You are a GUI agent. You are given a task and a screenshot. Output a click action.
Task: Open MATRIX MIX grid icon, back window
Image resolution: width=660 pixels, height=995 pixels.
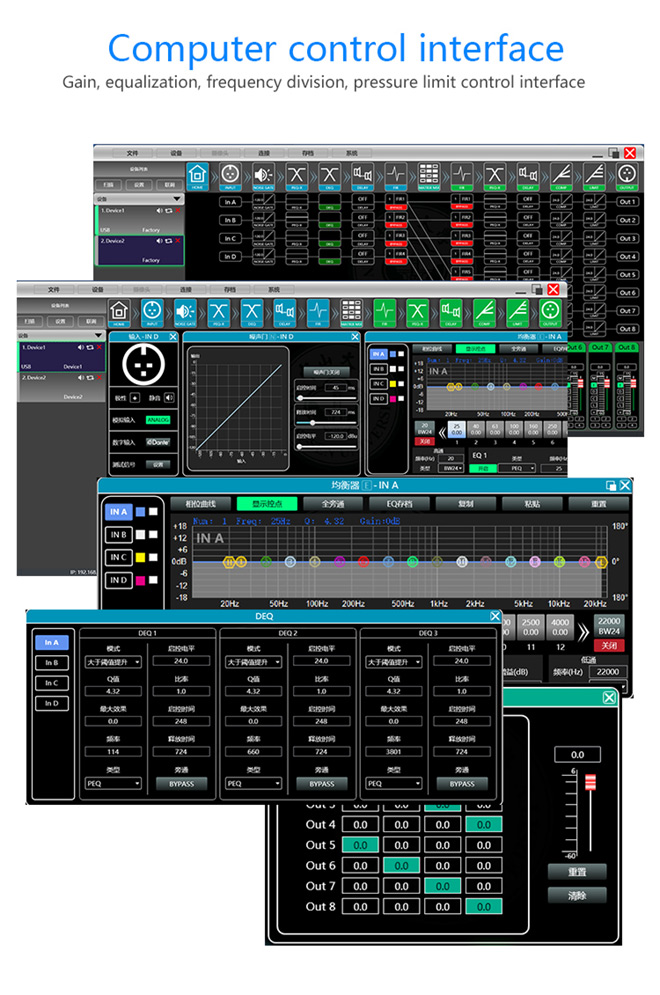coord(428,175)
